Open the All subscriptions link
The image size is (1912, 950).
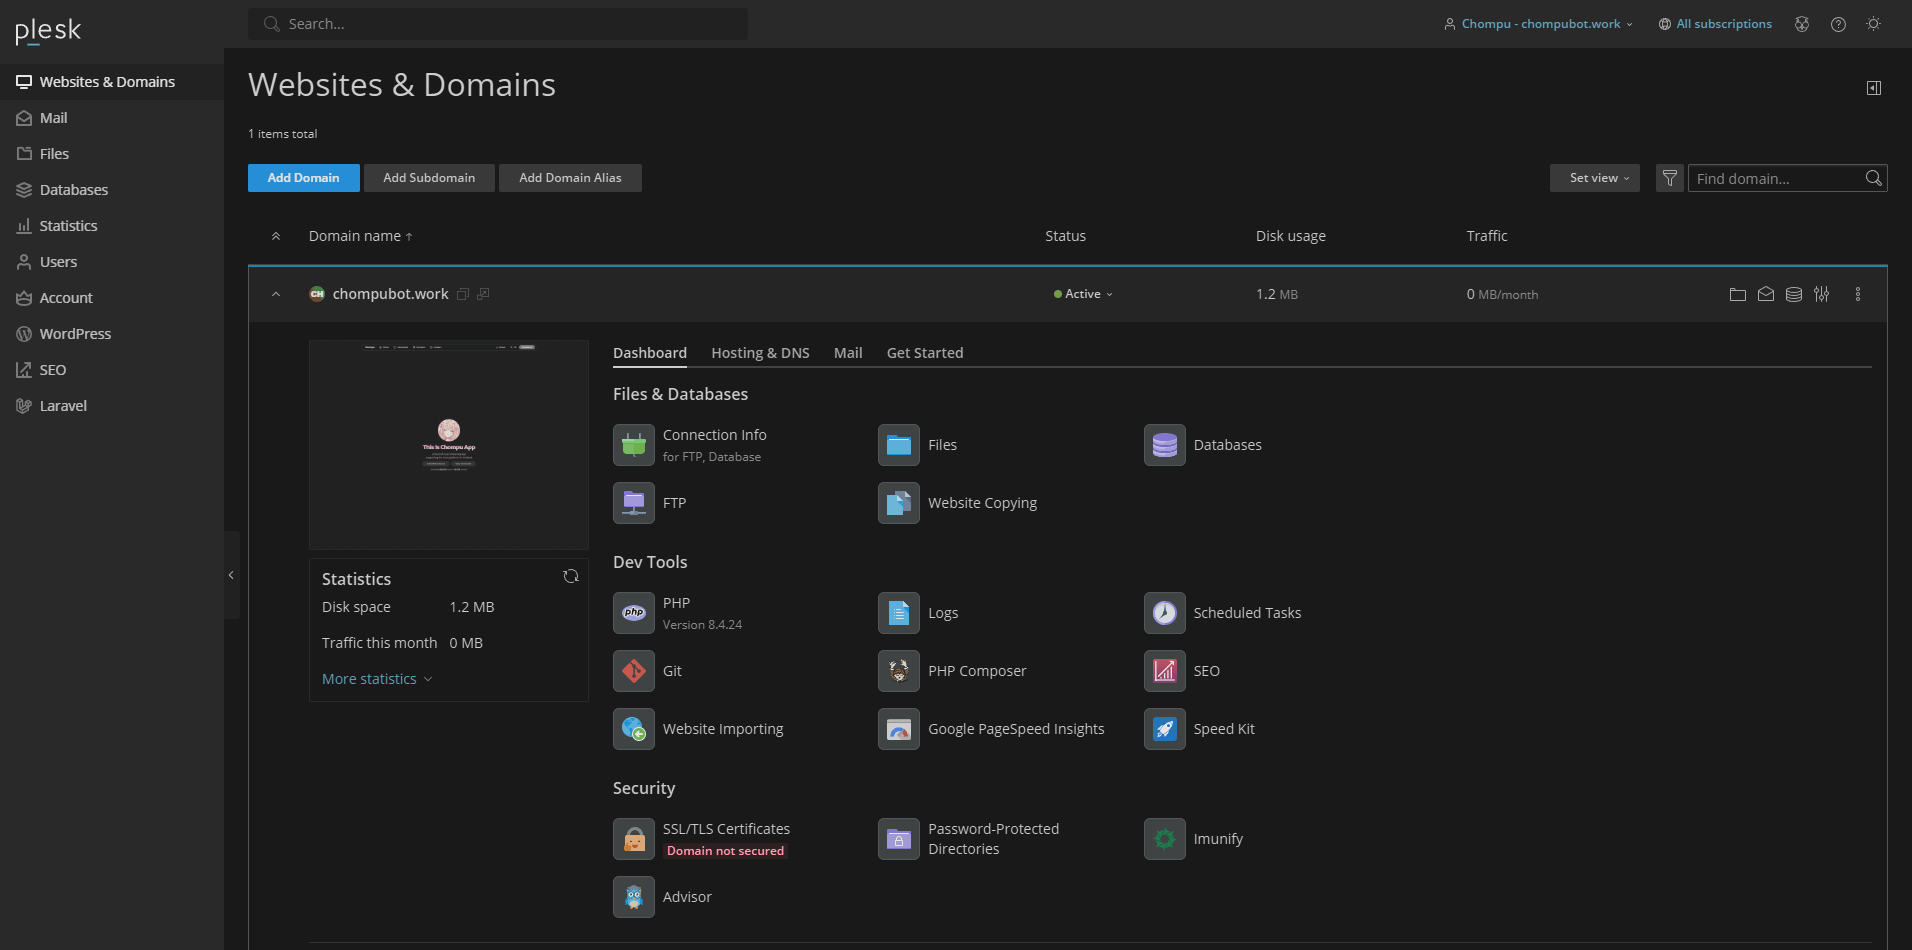pos(1715,24)
